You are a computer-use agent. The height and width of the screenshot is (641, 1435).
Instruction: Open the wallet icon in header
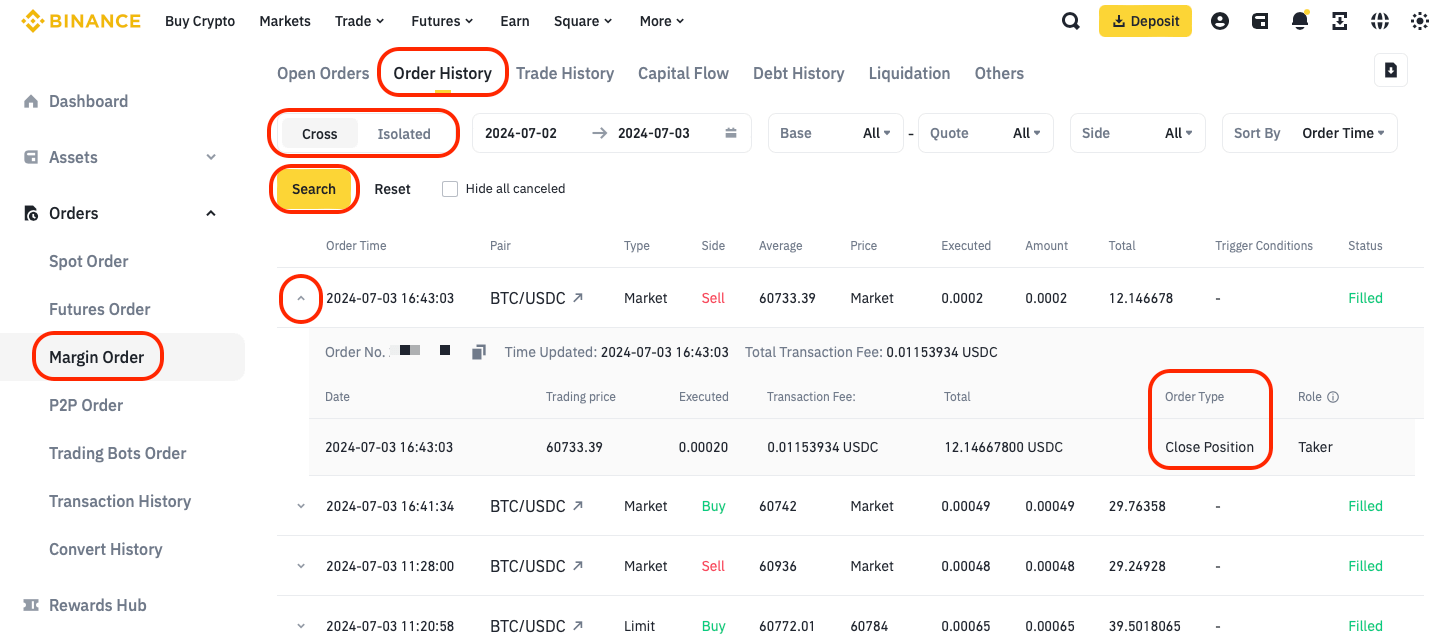click(x=1260, y=21)
